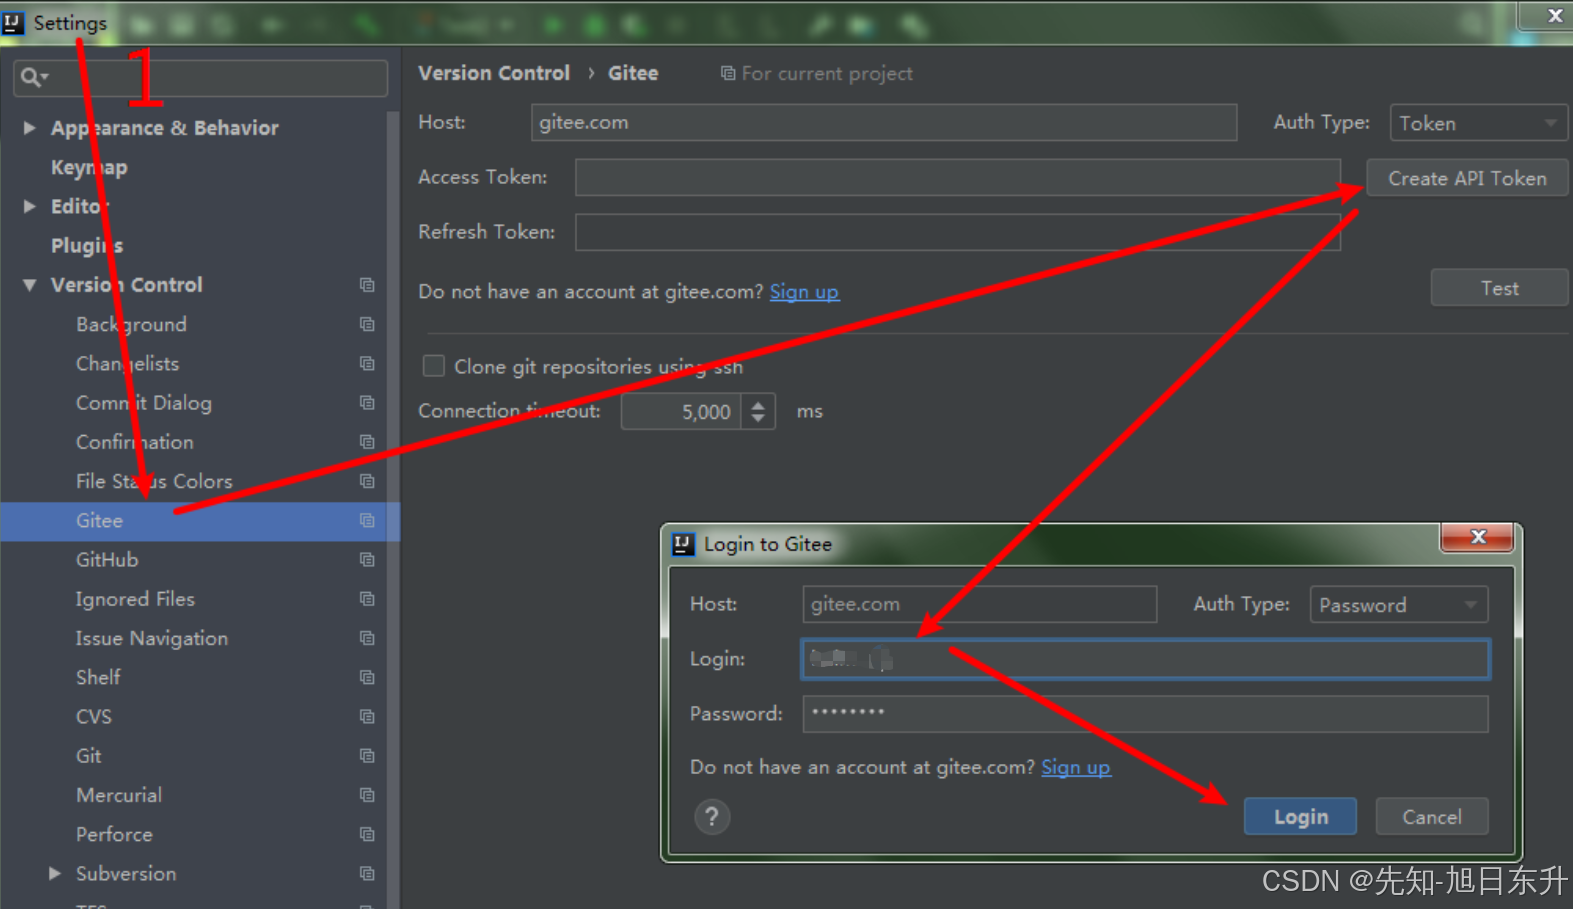Click Create API Token button
1573x909 pixels.
(x=1466, y=178)
